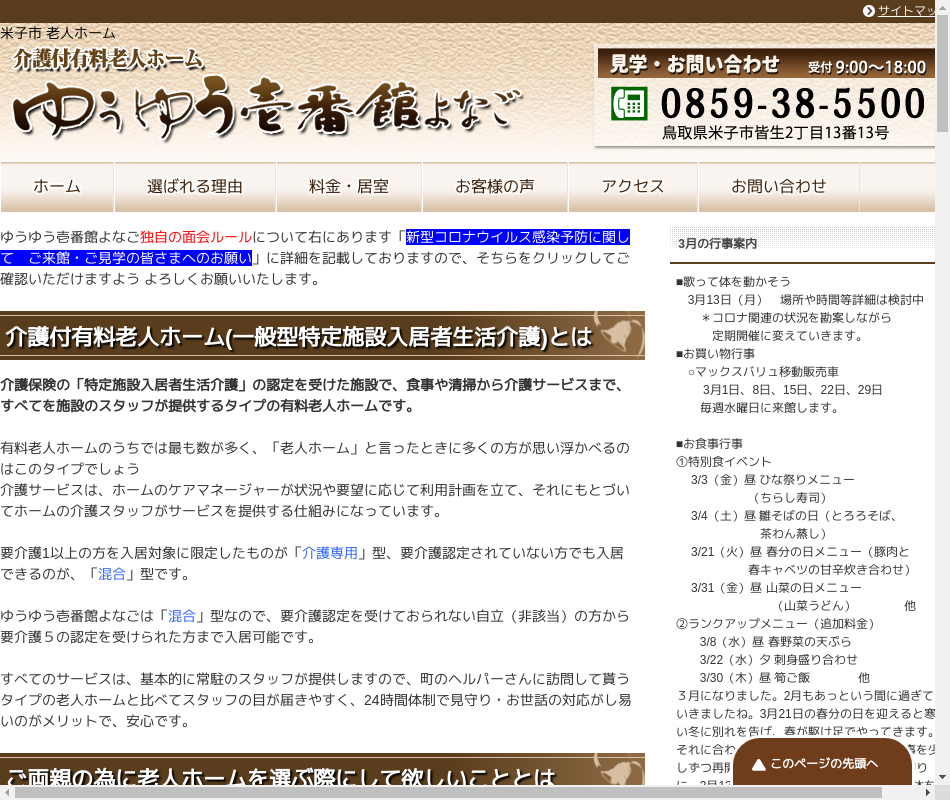
Task: Select 料金・居室 in the navigation bar
Action: 349,187
